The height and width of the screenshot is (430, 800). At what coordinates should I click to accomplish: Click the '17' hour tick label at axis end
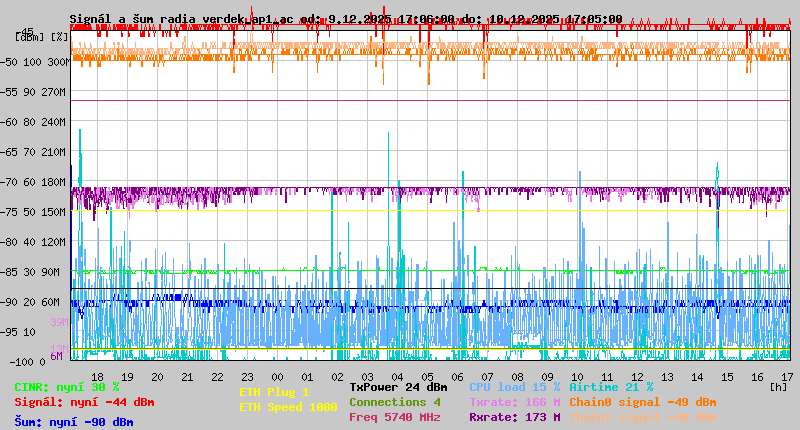787,377
